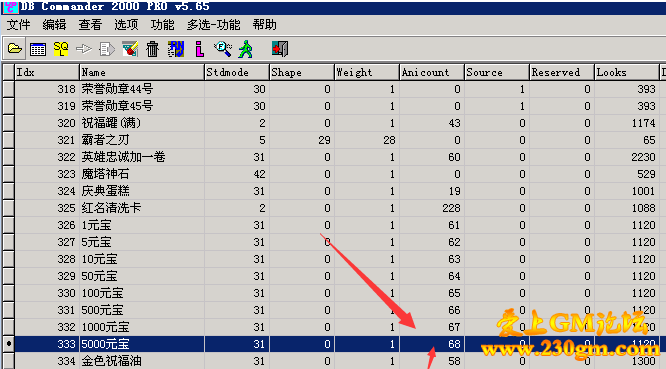Select row marker for 霸者之刃
The width and height of the screenshot is (666, 369).
(x=8, y=140)
